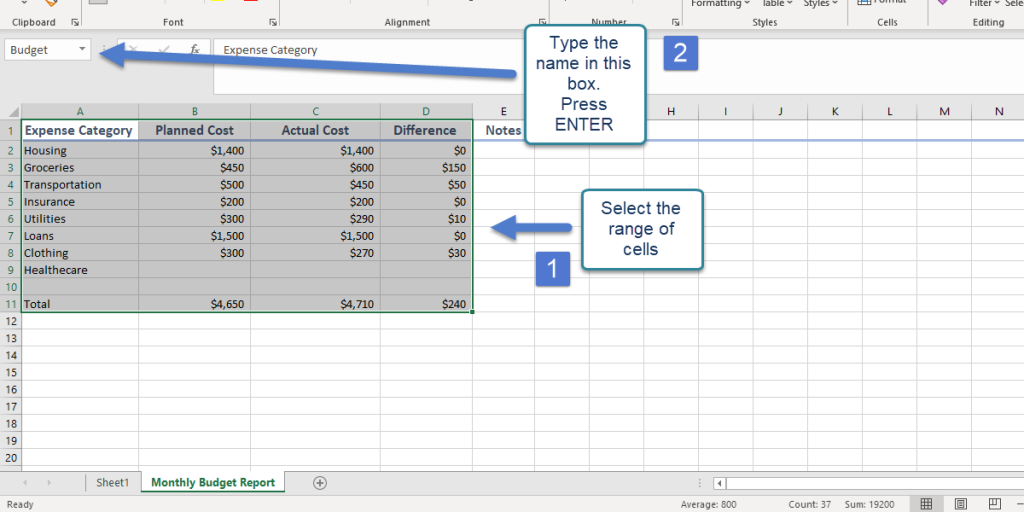This screenshot has height=512, width=1024.
Task: Select column M header
Action: (944, 111)
